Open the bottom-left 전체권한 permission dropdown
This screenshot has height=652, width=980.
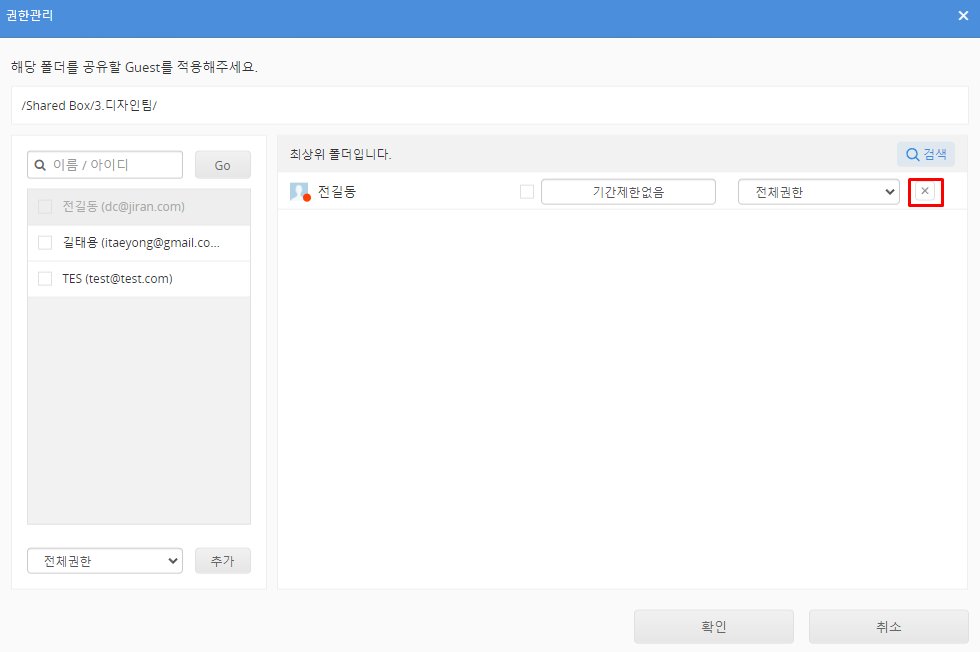pos(105,561)
